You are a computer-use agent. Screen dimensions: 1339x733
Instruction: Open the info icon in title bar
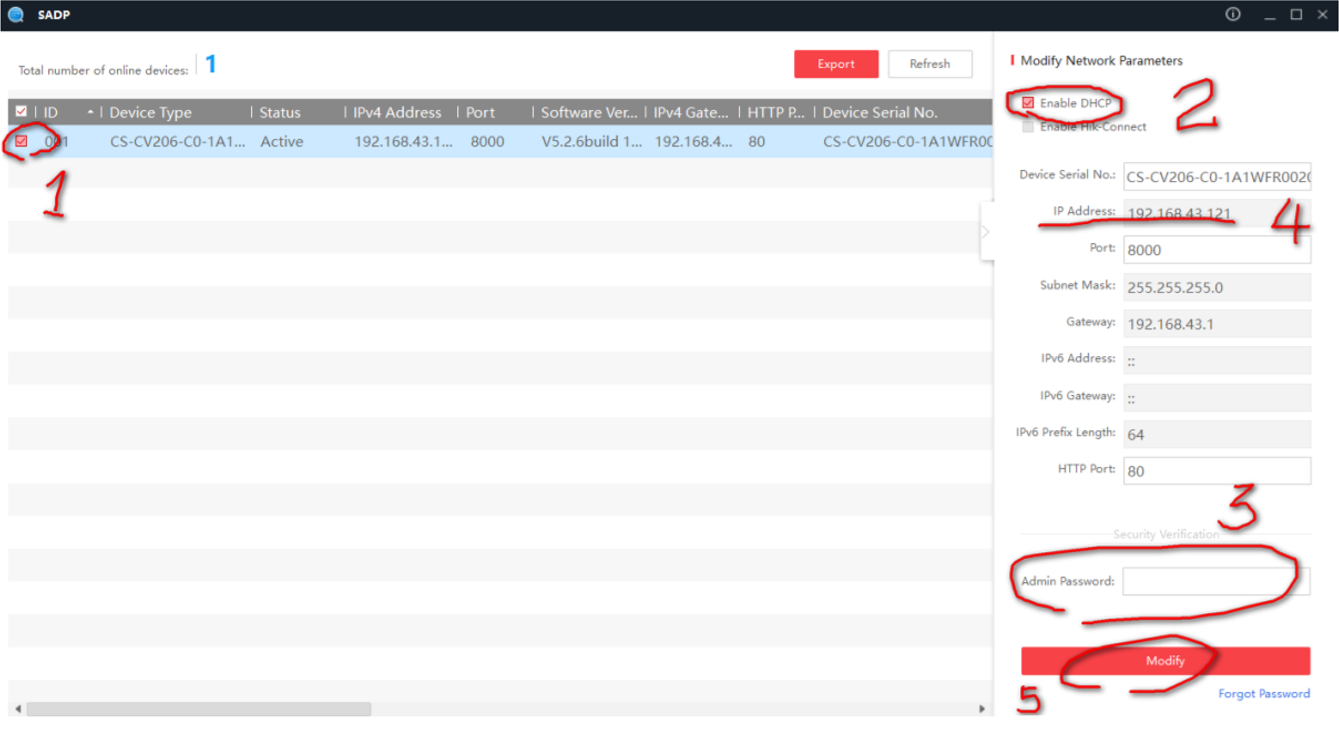click(1232, 15)
